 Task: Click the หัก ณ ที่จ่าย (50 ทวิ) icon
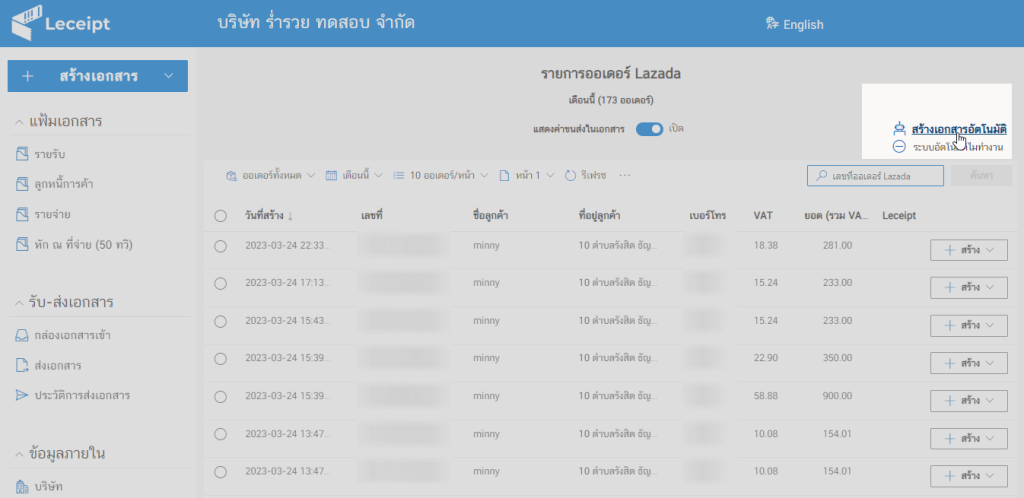22,244
